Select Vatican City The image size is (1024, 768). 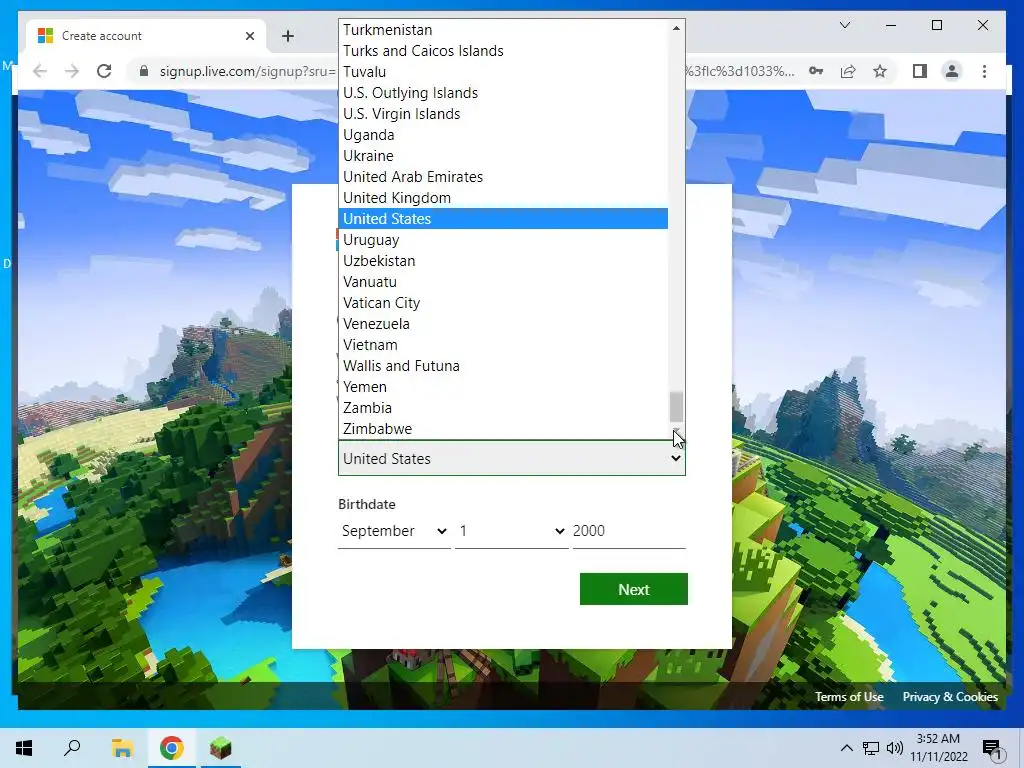[x=503, y=303]
